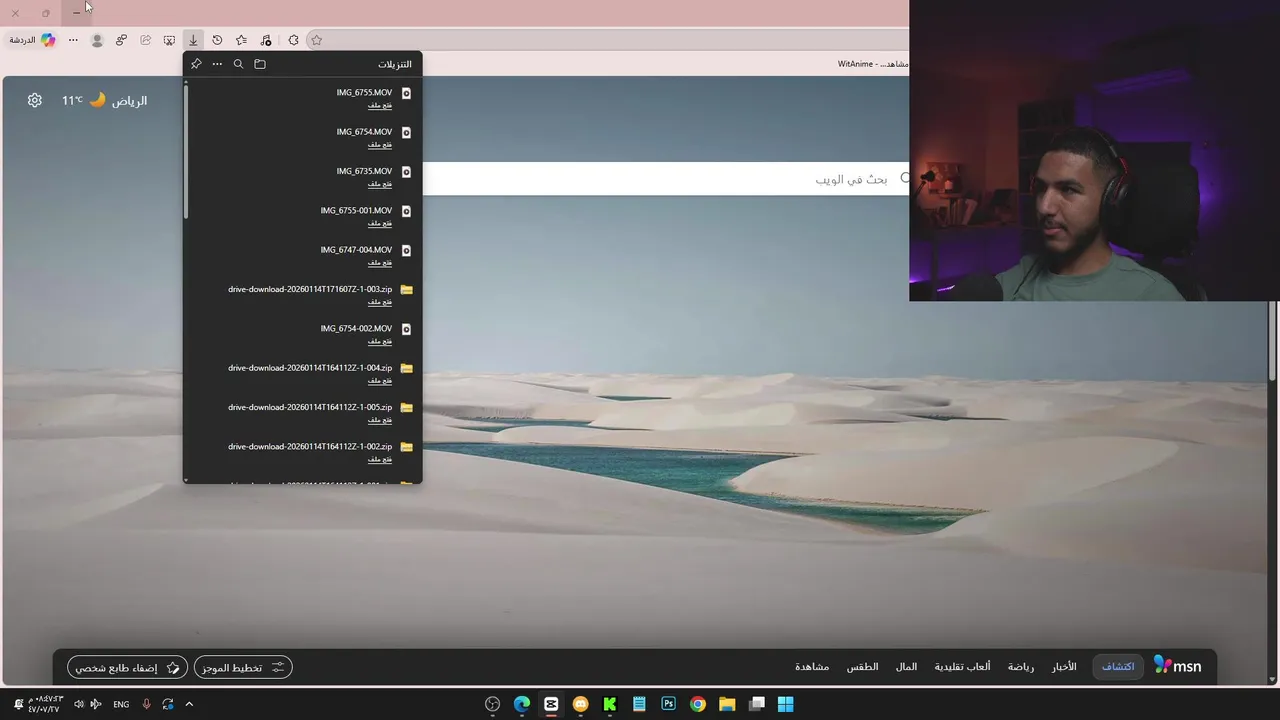Click the web search input field

665,179
